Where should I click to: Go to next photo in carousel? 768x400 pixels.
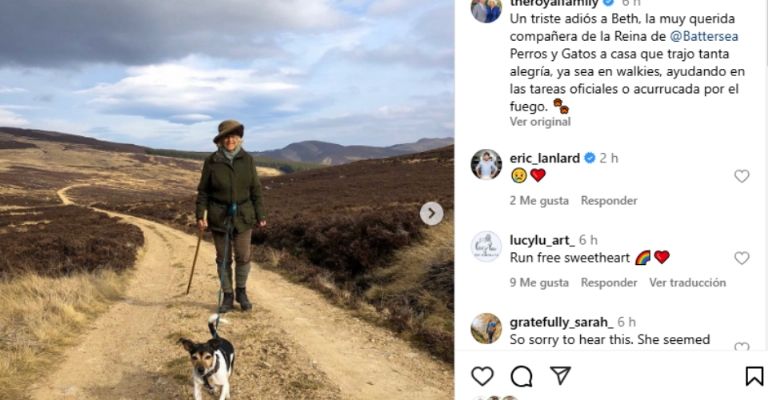coord(431,213)
